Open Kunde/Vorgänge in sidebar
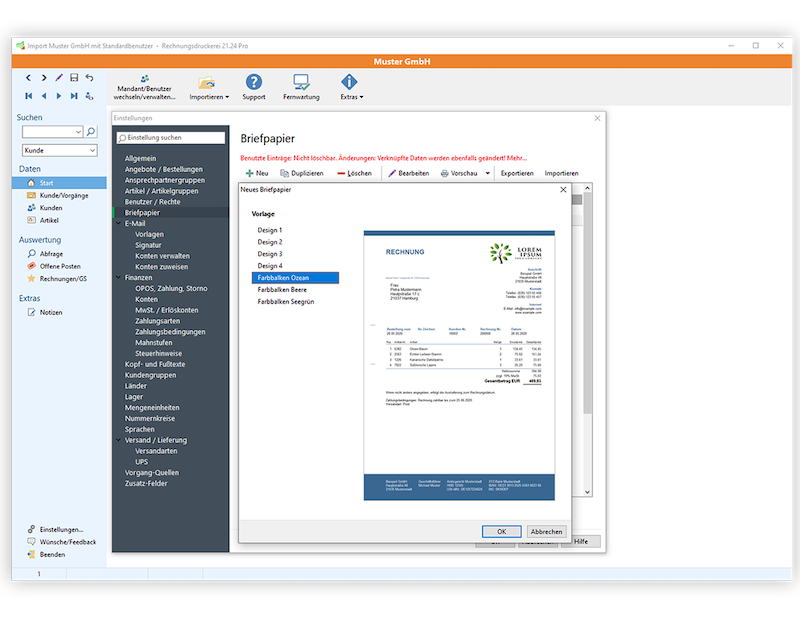 pos(63,195)
